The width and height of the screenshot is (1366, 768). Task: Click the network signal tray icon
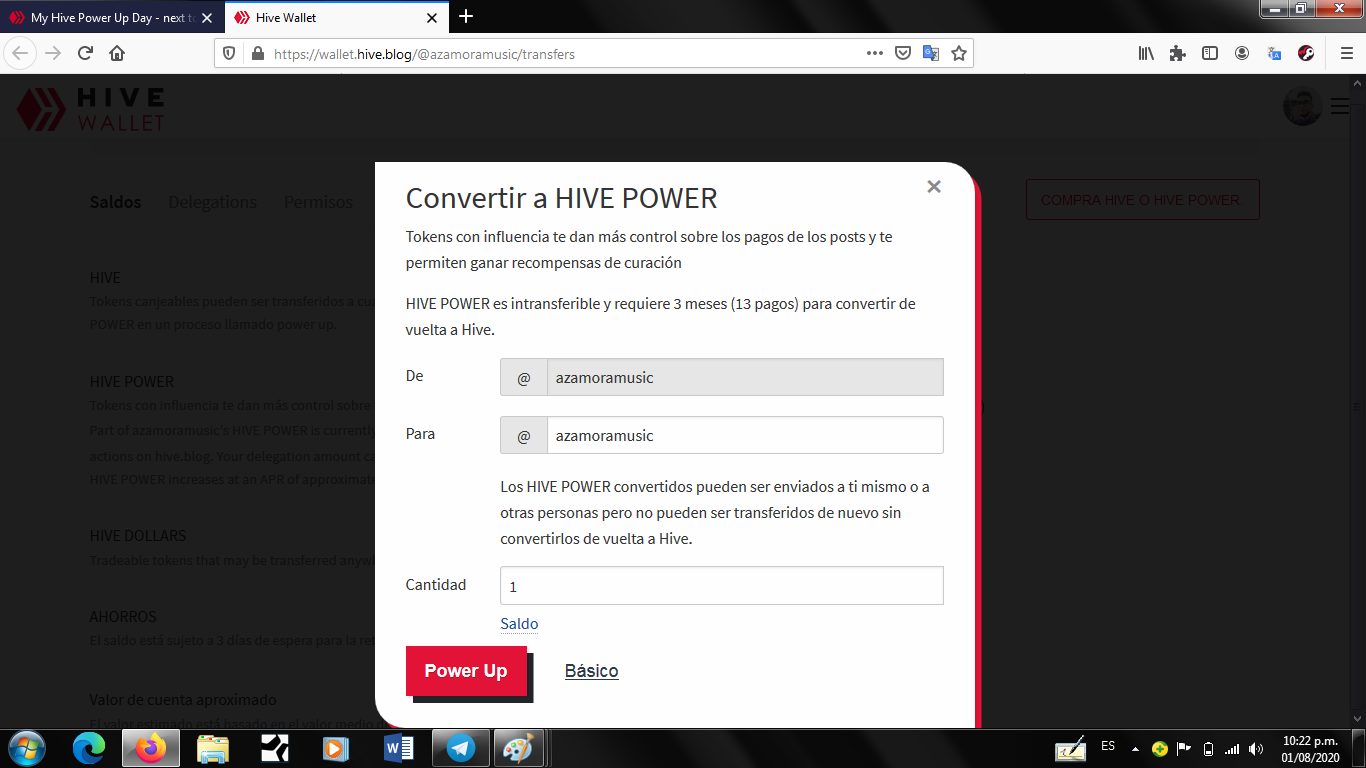click(x=1232, y=748)
